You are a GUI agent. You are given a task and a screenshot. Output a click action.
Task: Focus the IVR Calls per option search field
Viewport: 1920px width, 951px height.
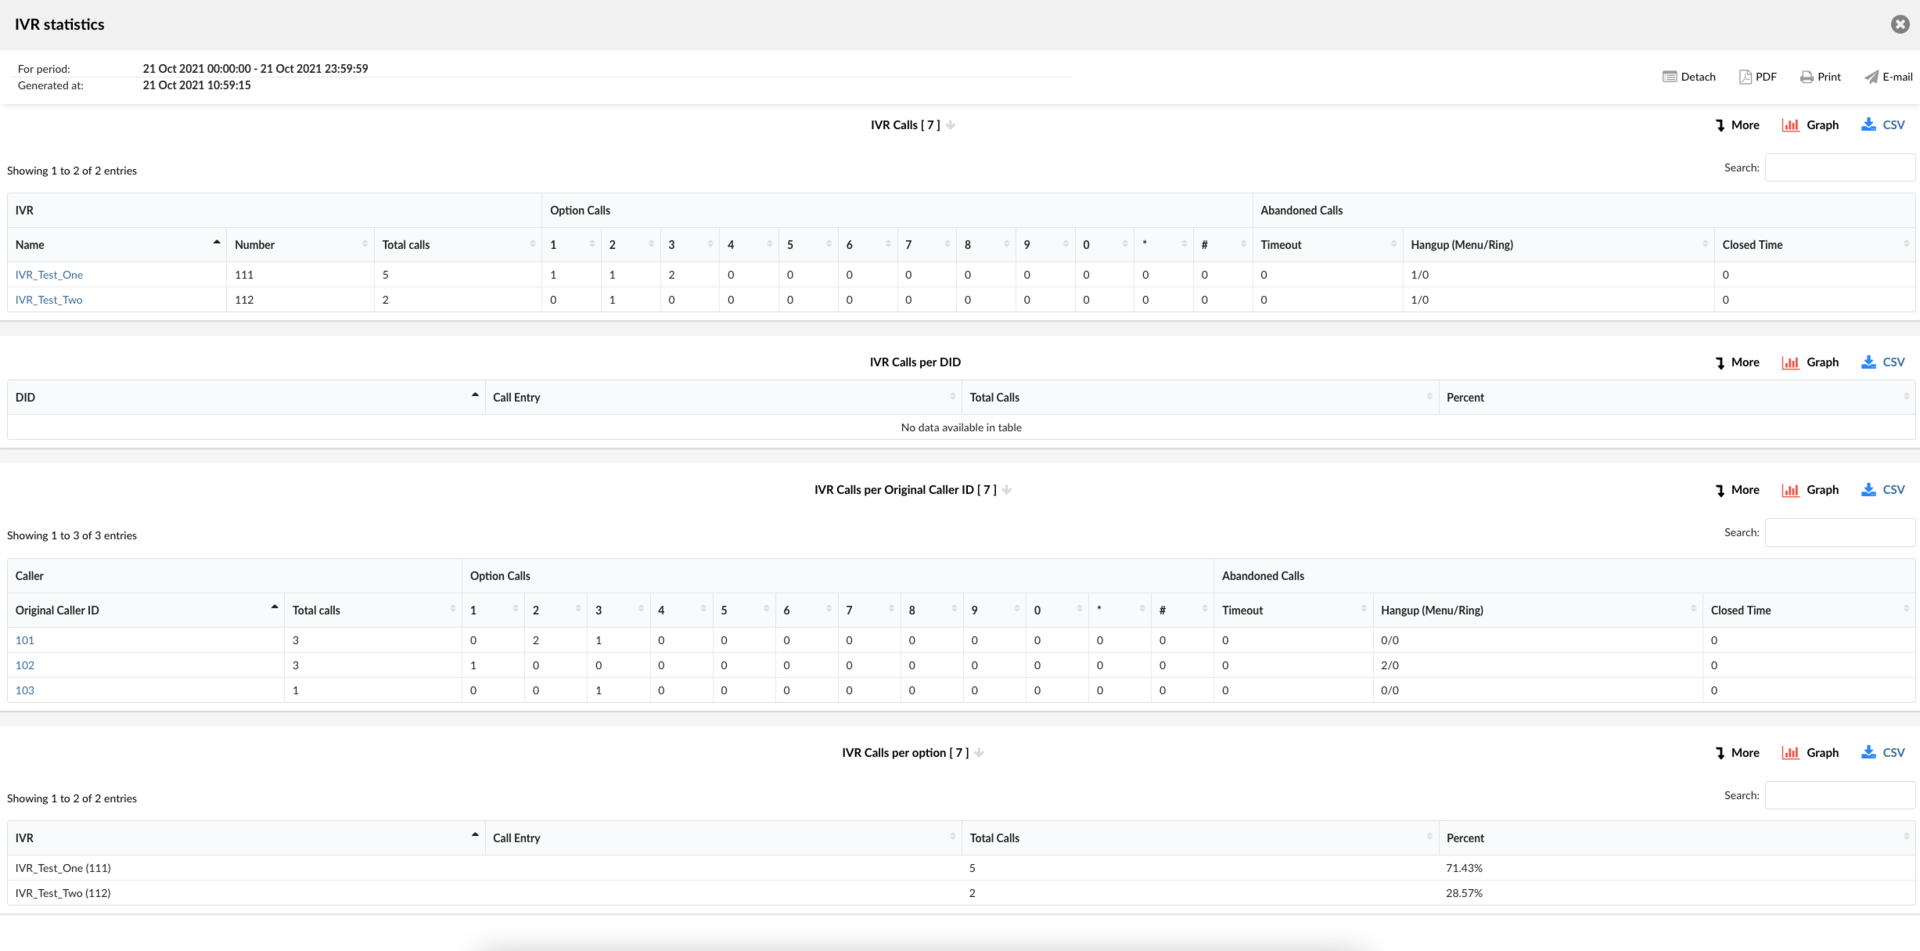(1840, 796)
